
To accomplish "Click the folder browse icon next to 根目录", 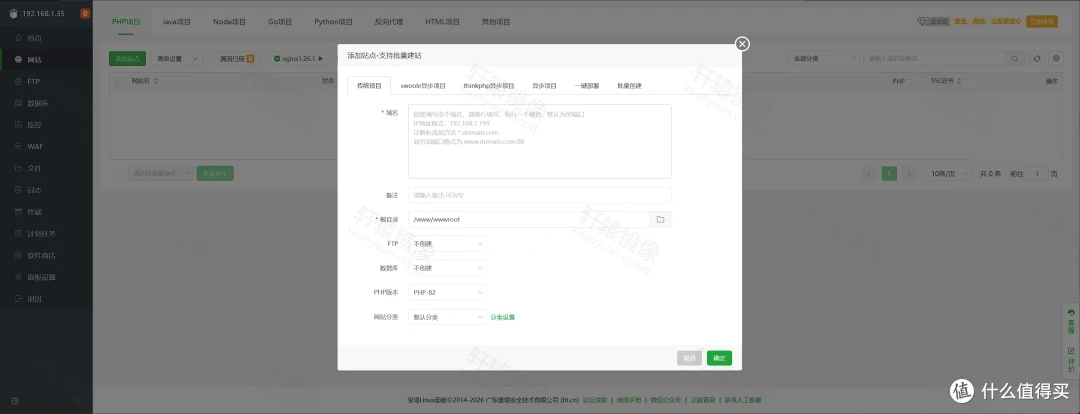I will [660, 219].
